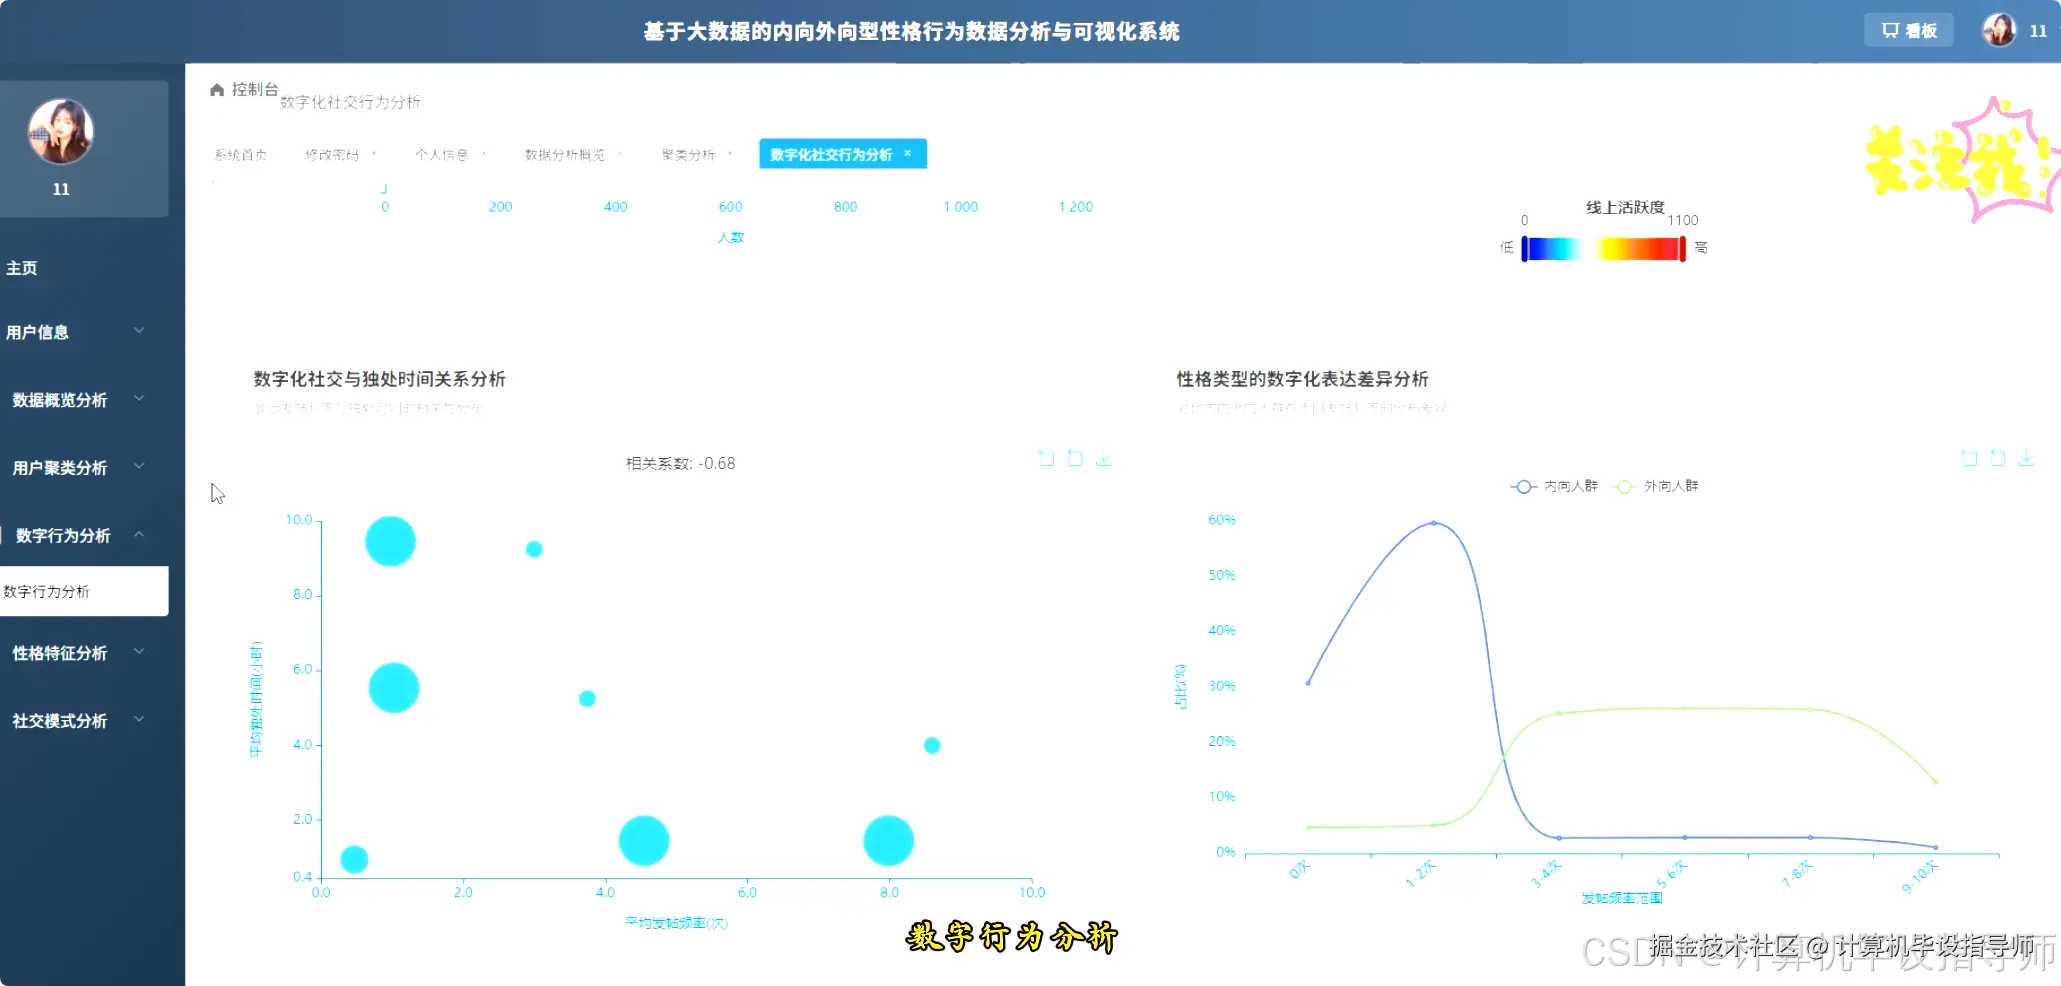Click the 线上活跃度 color gradient bar
The image size is (2061, 986).
(1604, 249)
